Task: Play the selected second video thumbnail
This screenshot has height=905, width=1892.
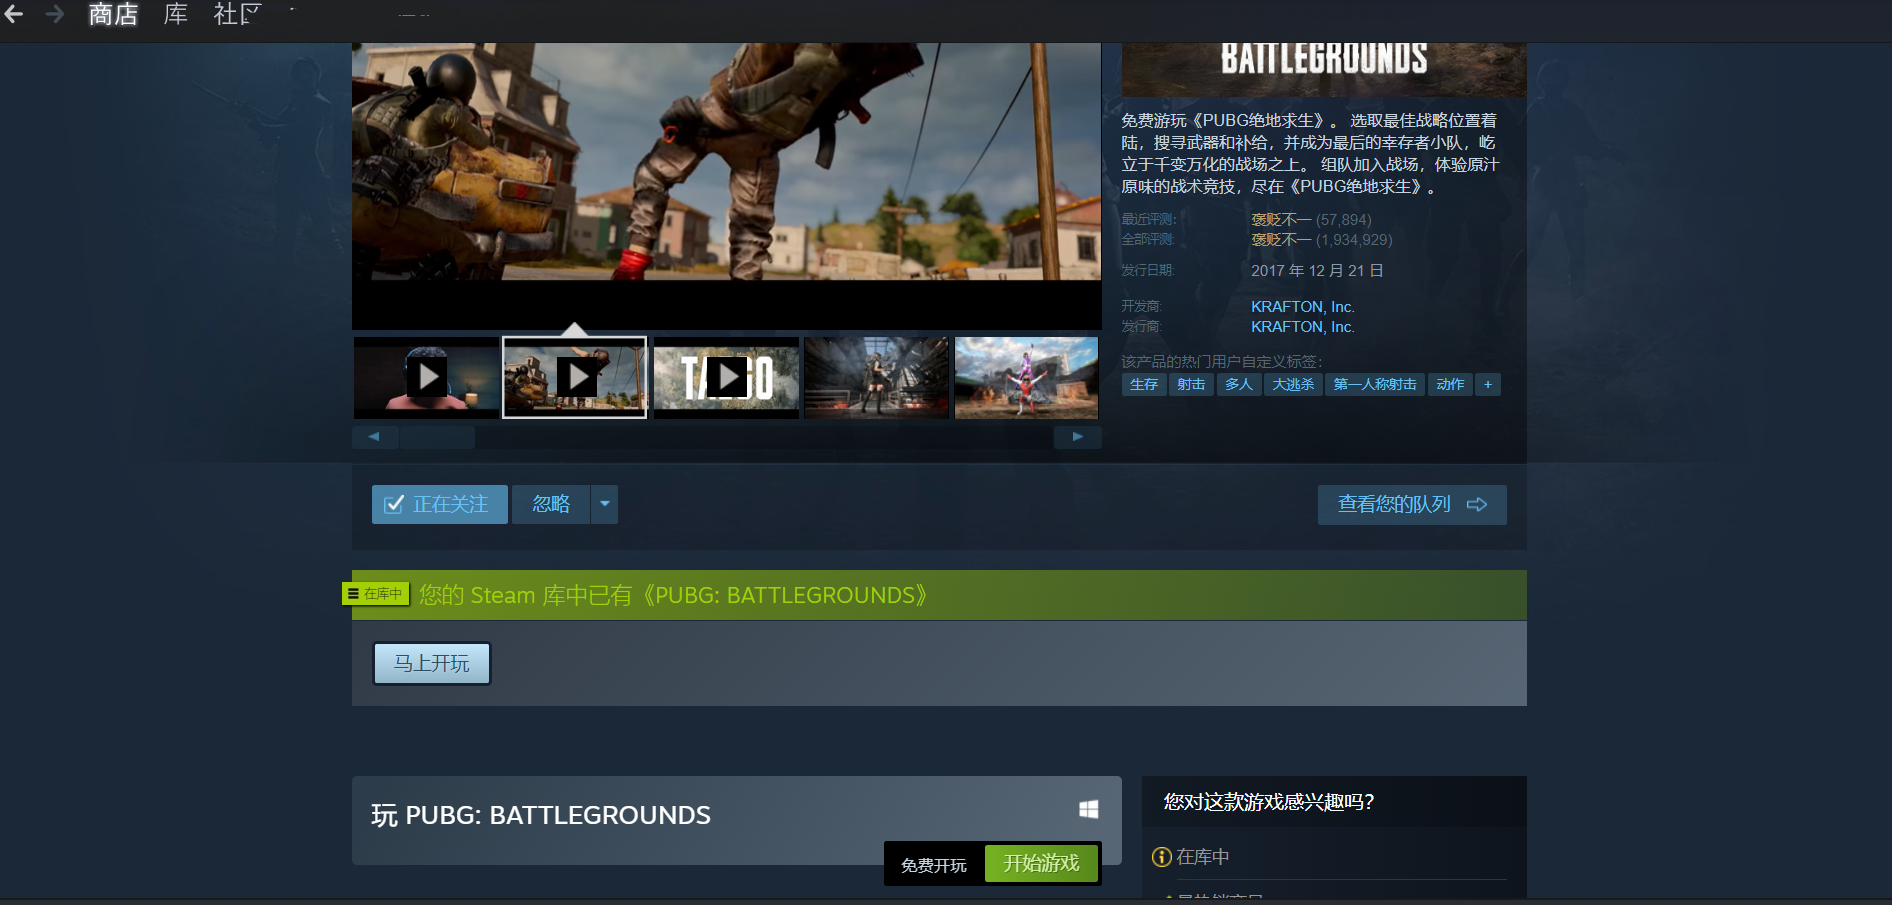Action: tap(575, 377)
